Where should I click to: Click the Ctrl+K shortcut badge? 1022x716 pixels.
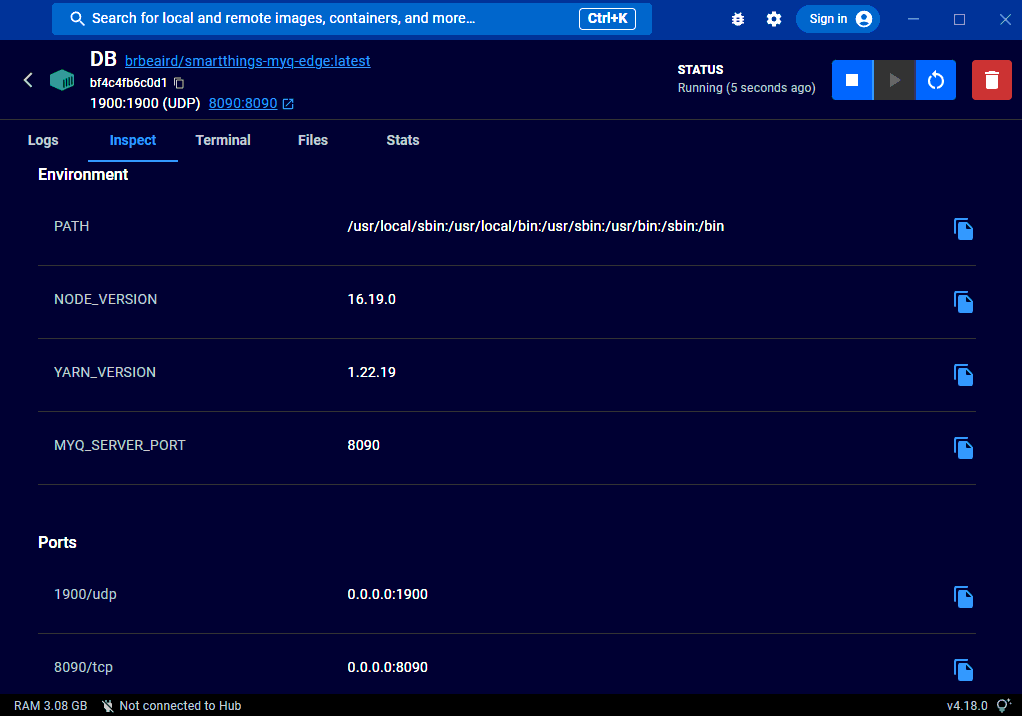[x=607, y=18]
